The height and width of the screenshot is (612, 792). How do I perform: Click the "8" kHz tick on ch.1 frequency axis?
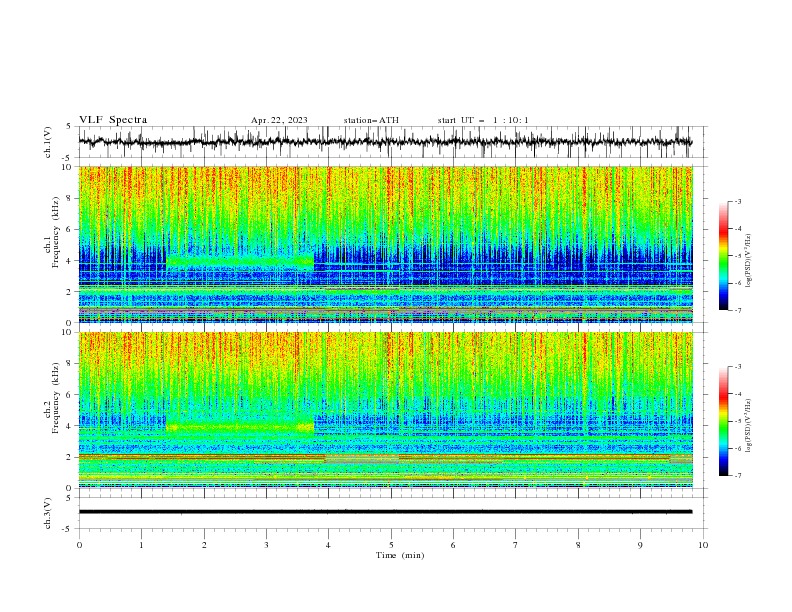pos(71,198)
